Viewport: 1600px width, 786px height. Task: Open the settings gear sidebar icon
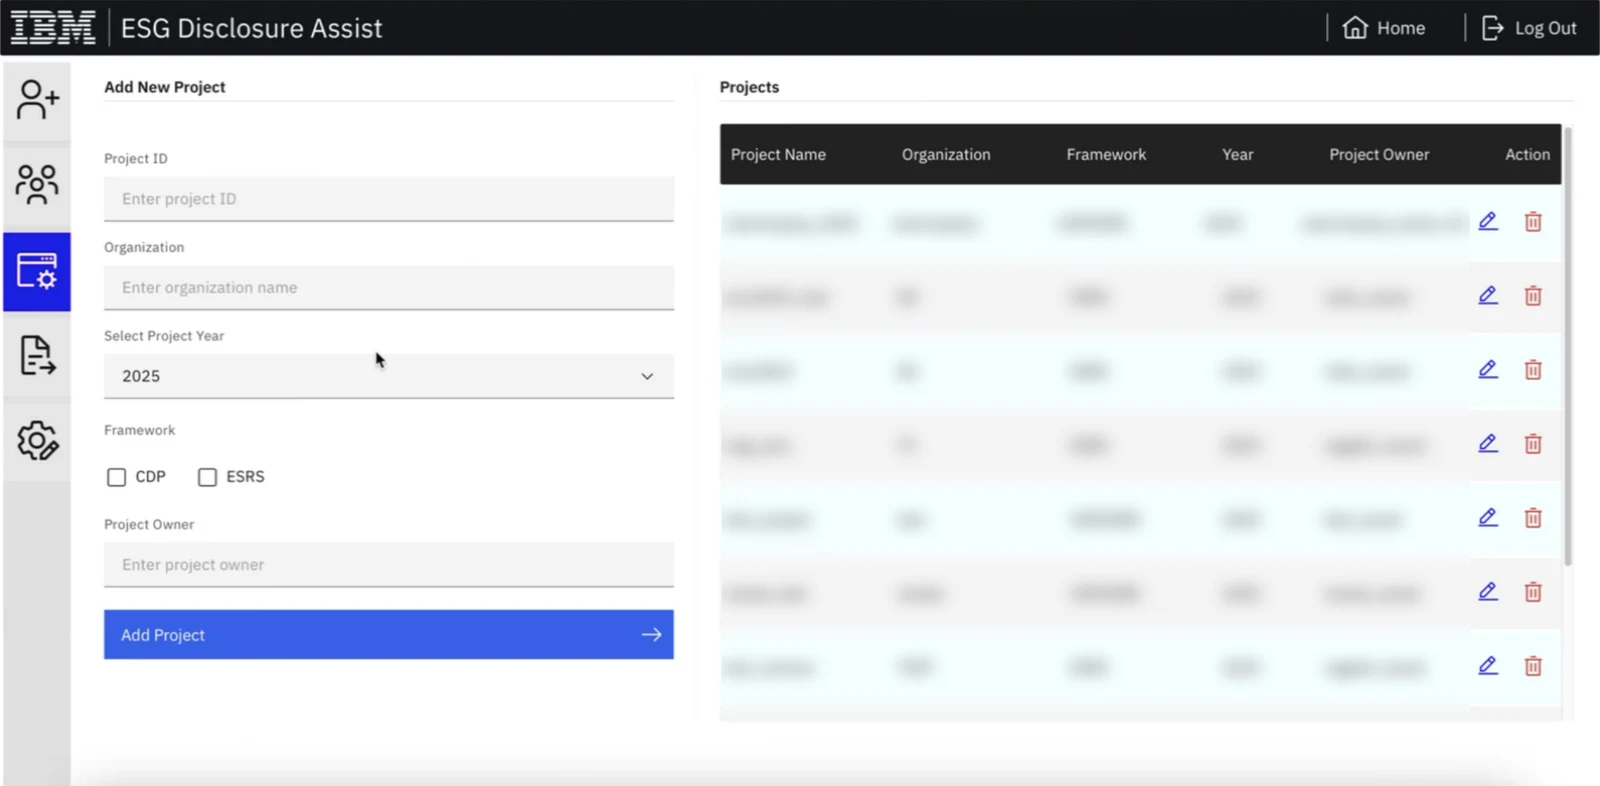click(x=37, y=441)
